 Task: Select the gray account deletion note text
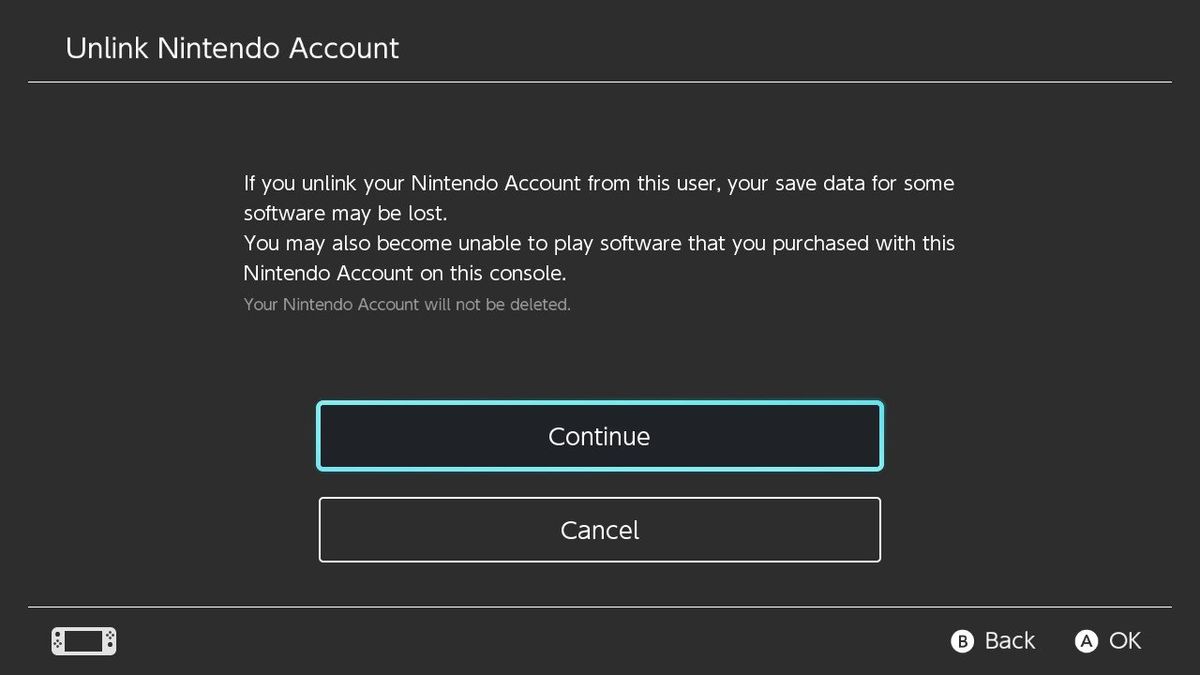[x=406, y=304]
